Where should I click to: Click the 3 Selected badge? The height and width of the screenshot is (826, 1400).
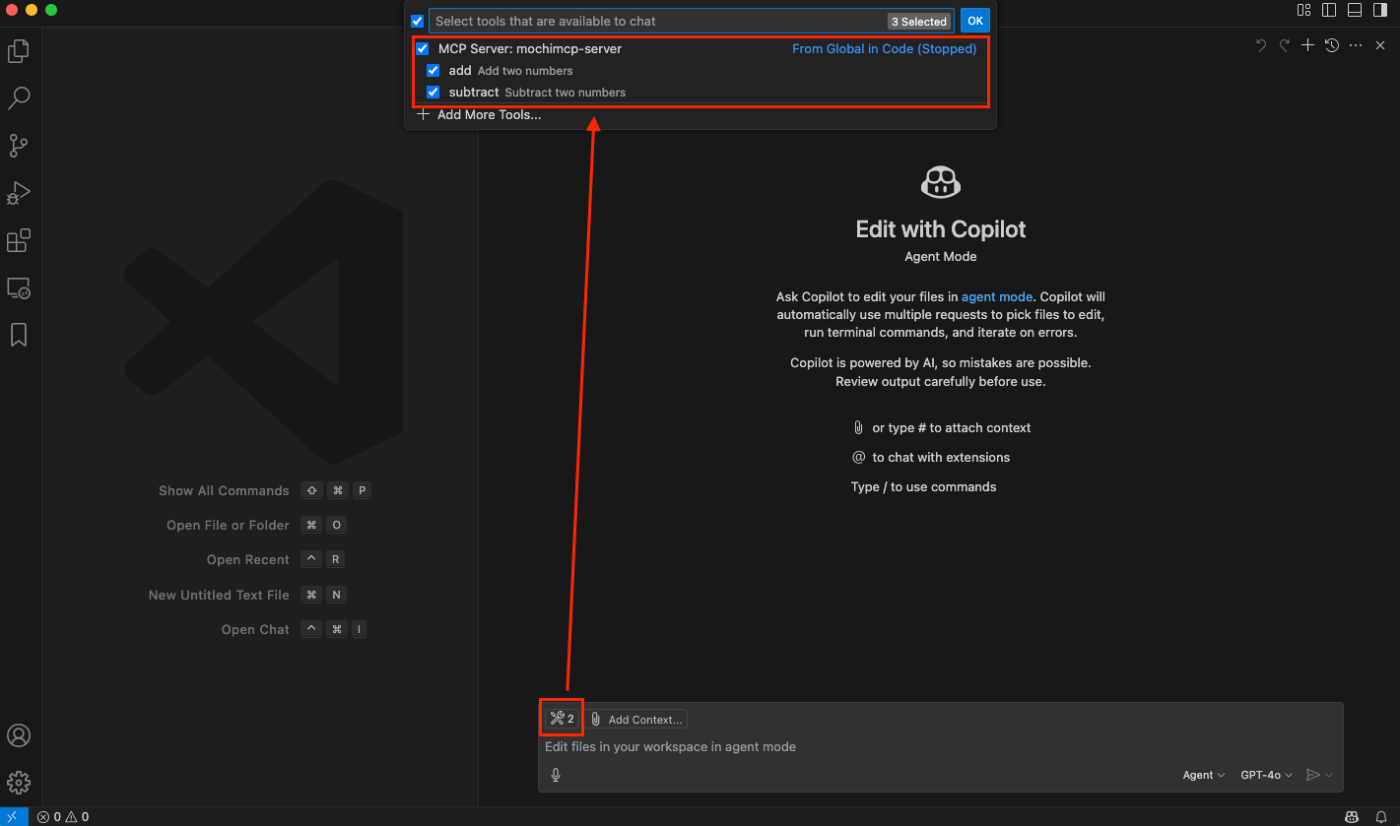point(918,22)
